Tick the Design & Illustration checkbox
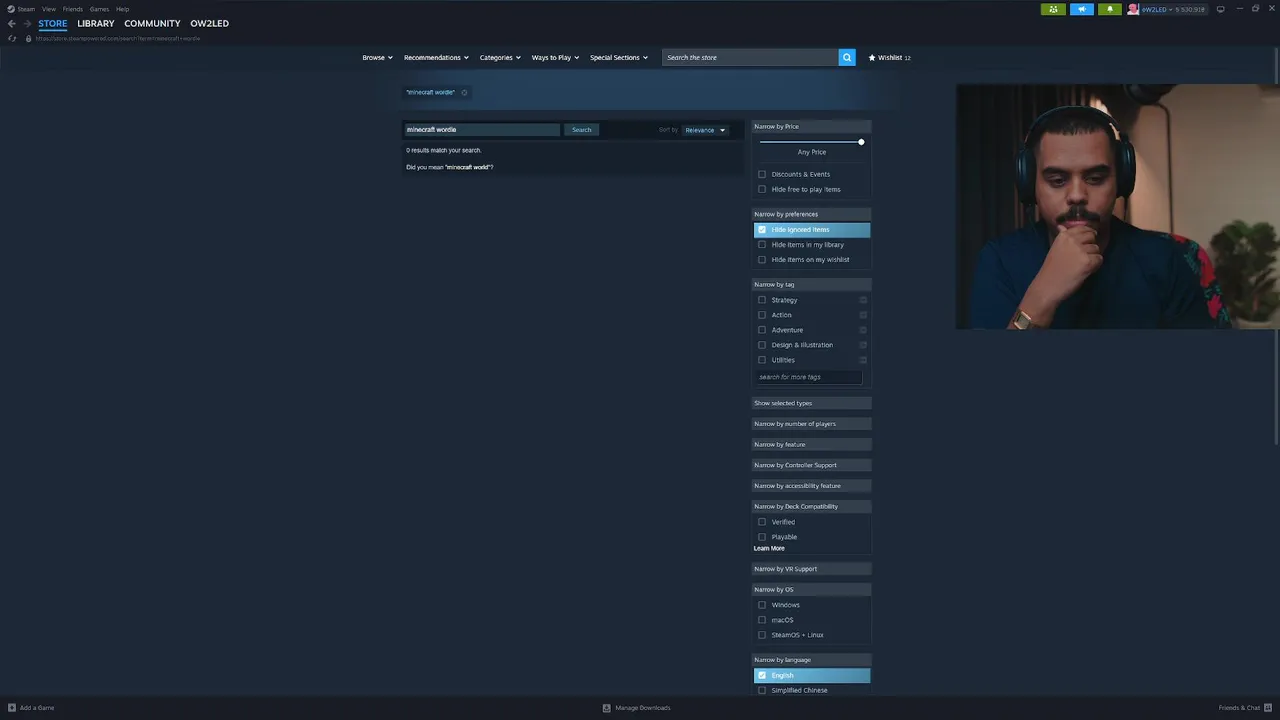 [762, 345]
